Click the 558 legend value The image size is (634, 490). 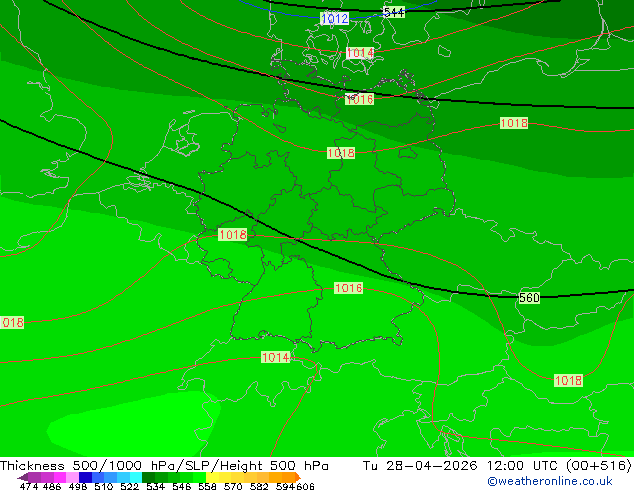(x=207, y=486)
